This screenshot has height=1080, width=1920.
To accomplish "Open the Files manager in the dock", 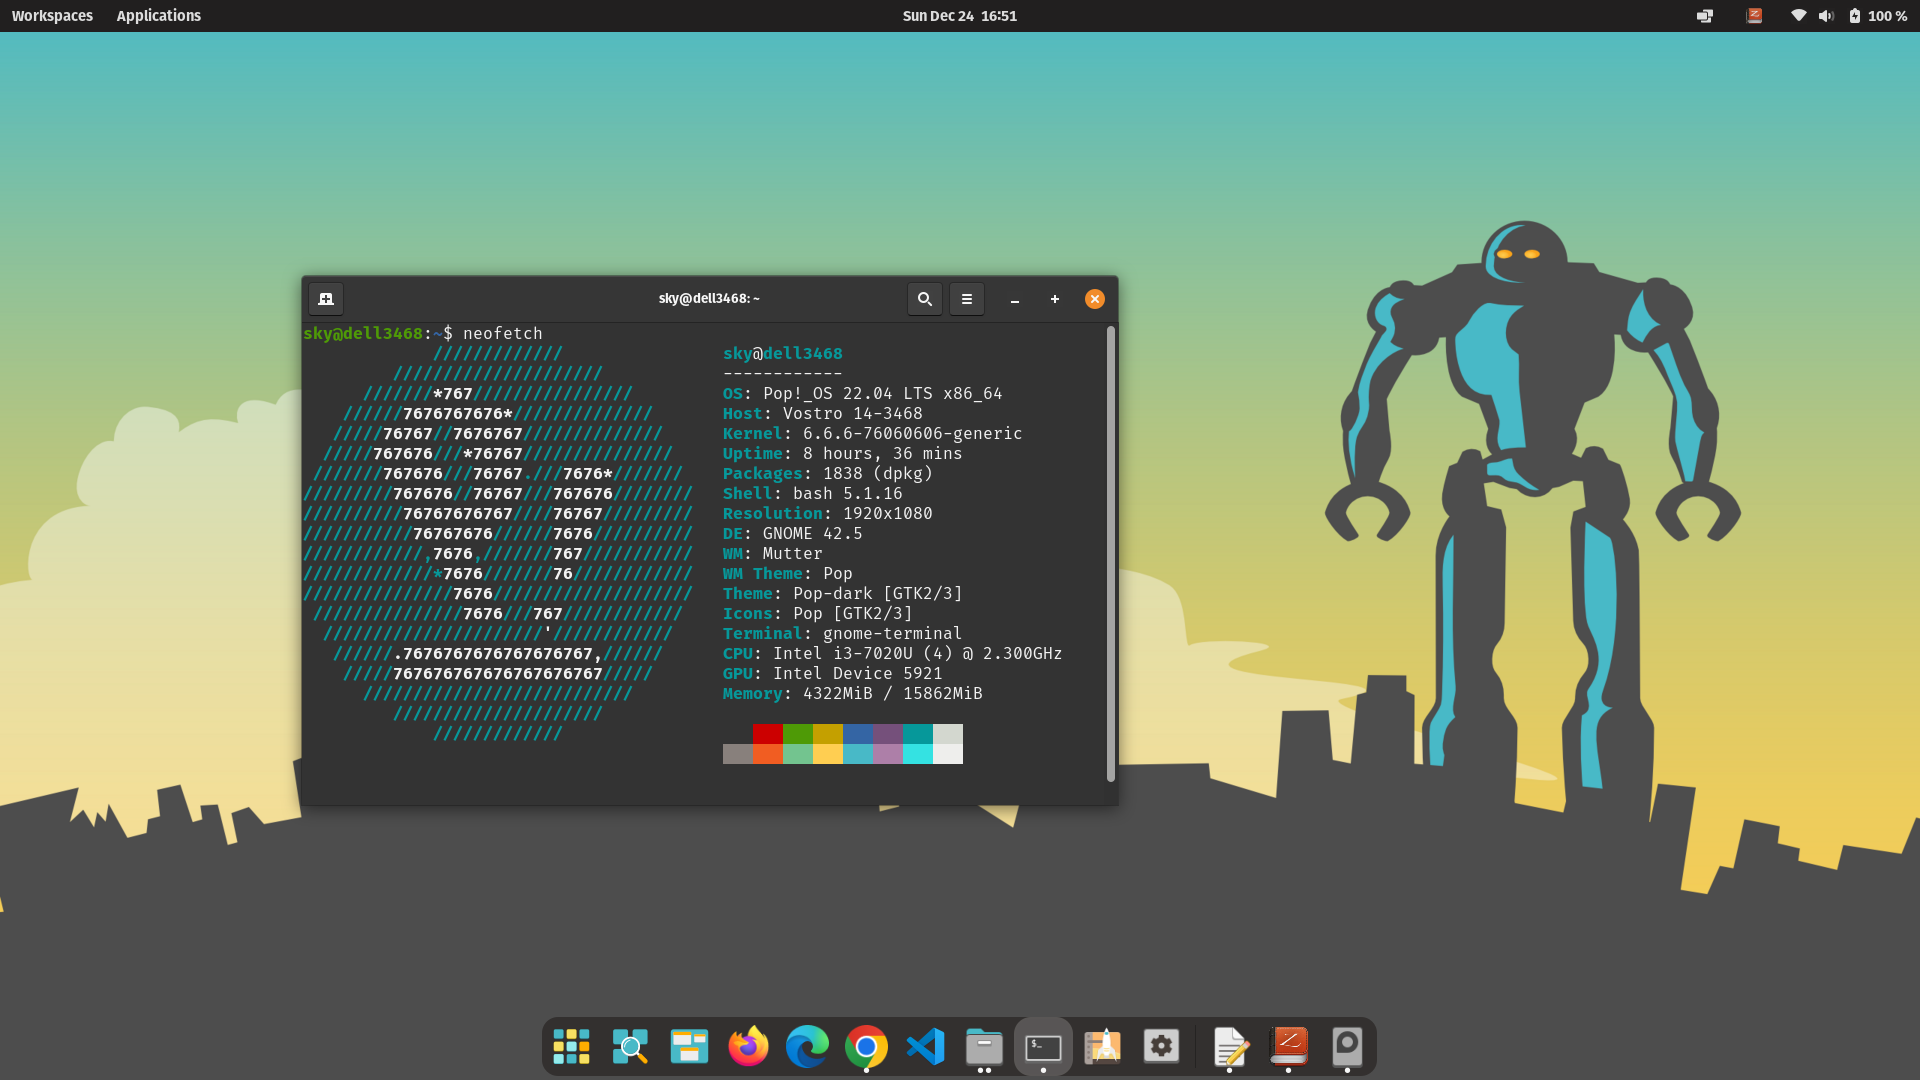I will click(984, 1046).
